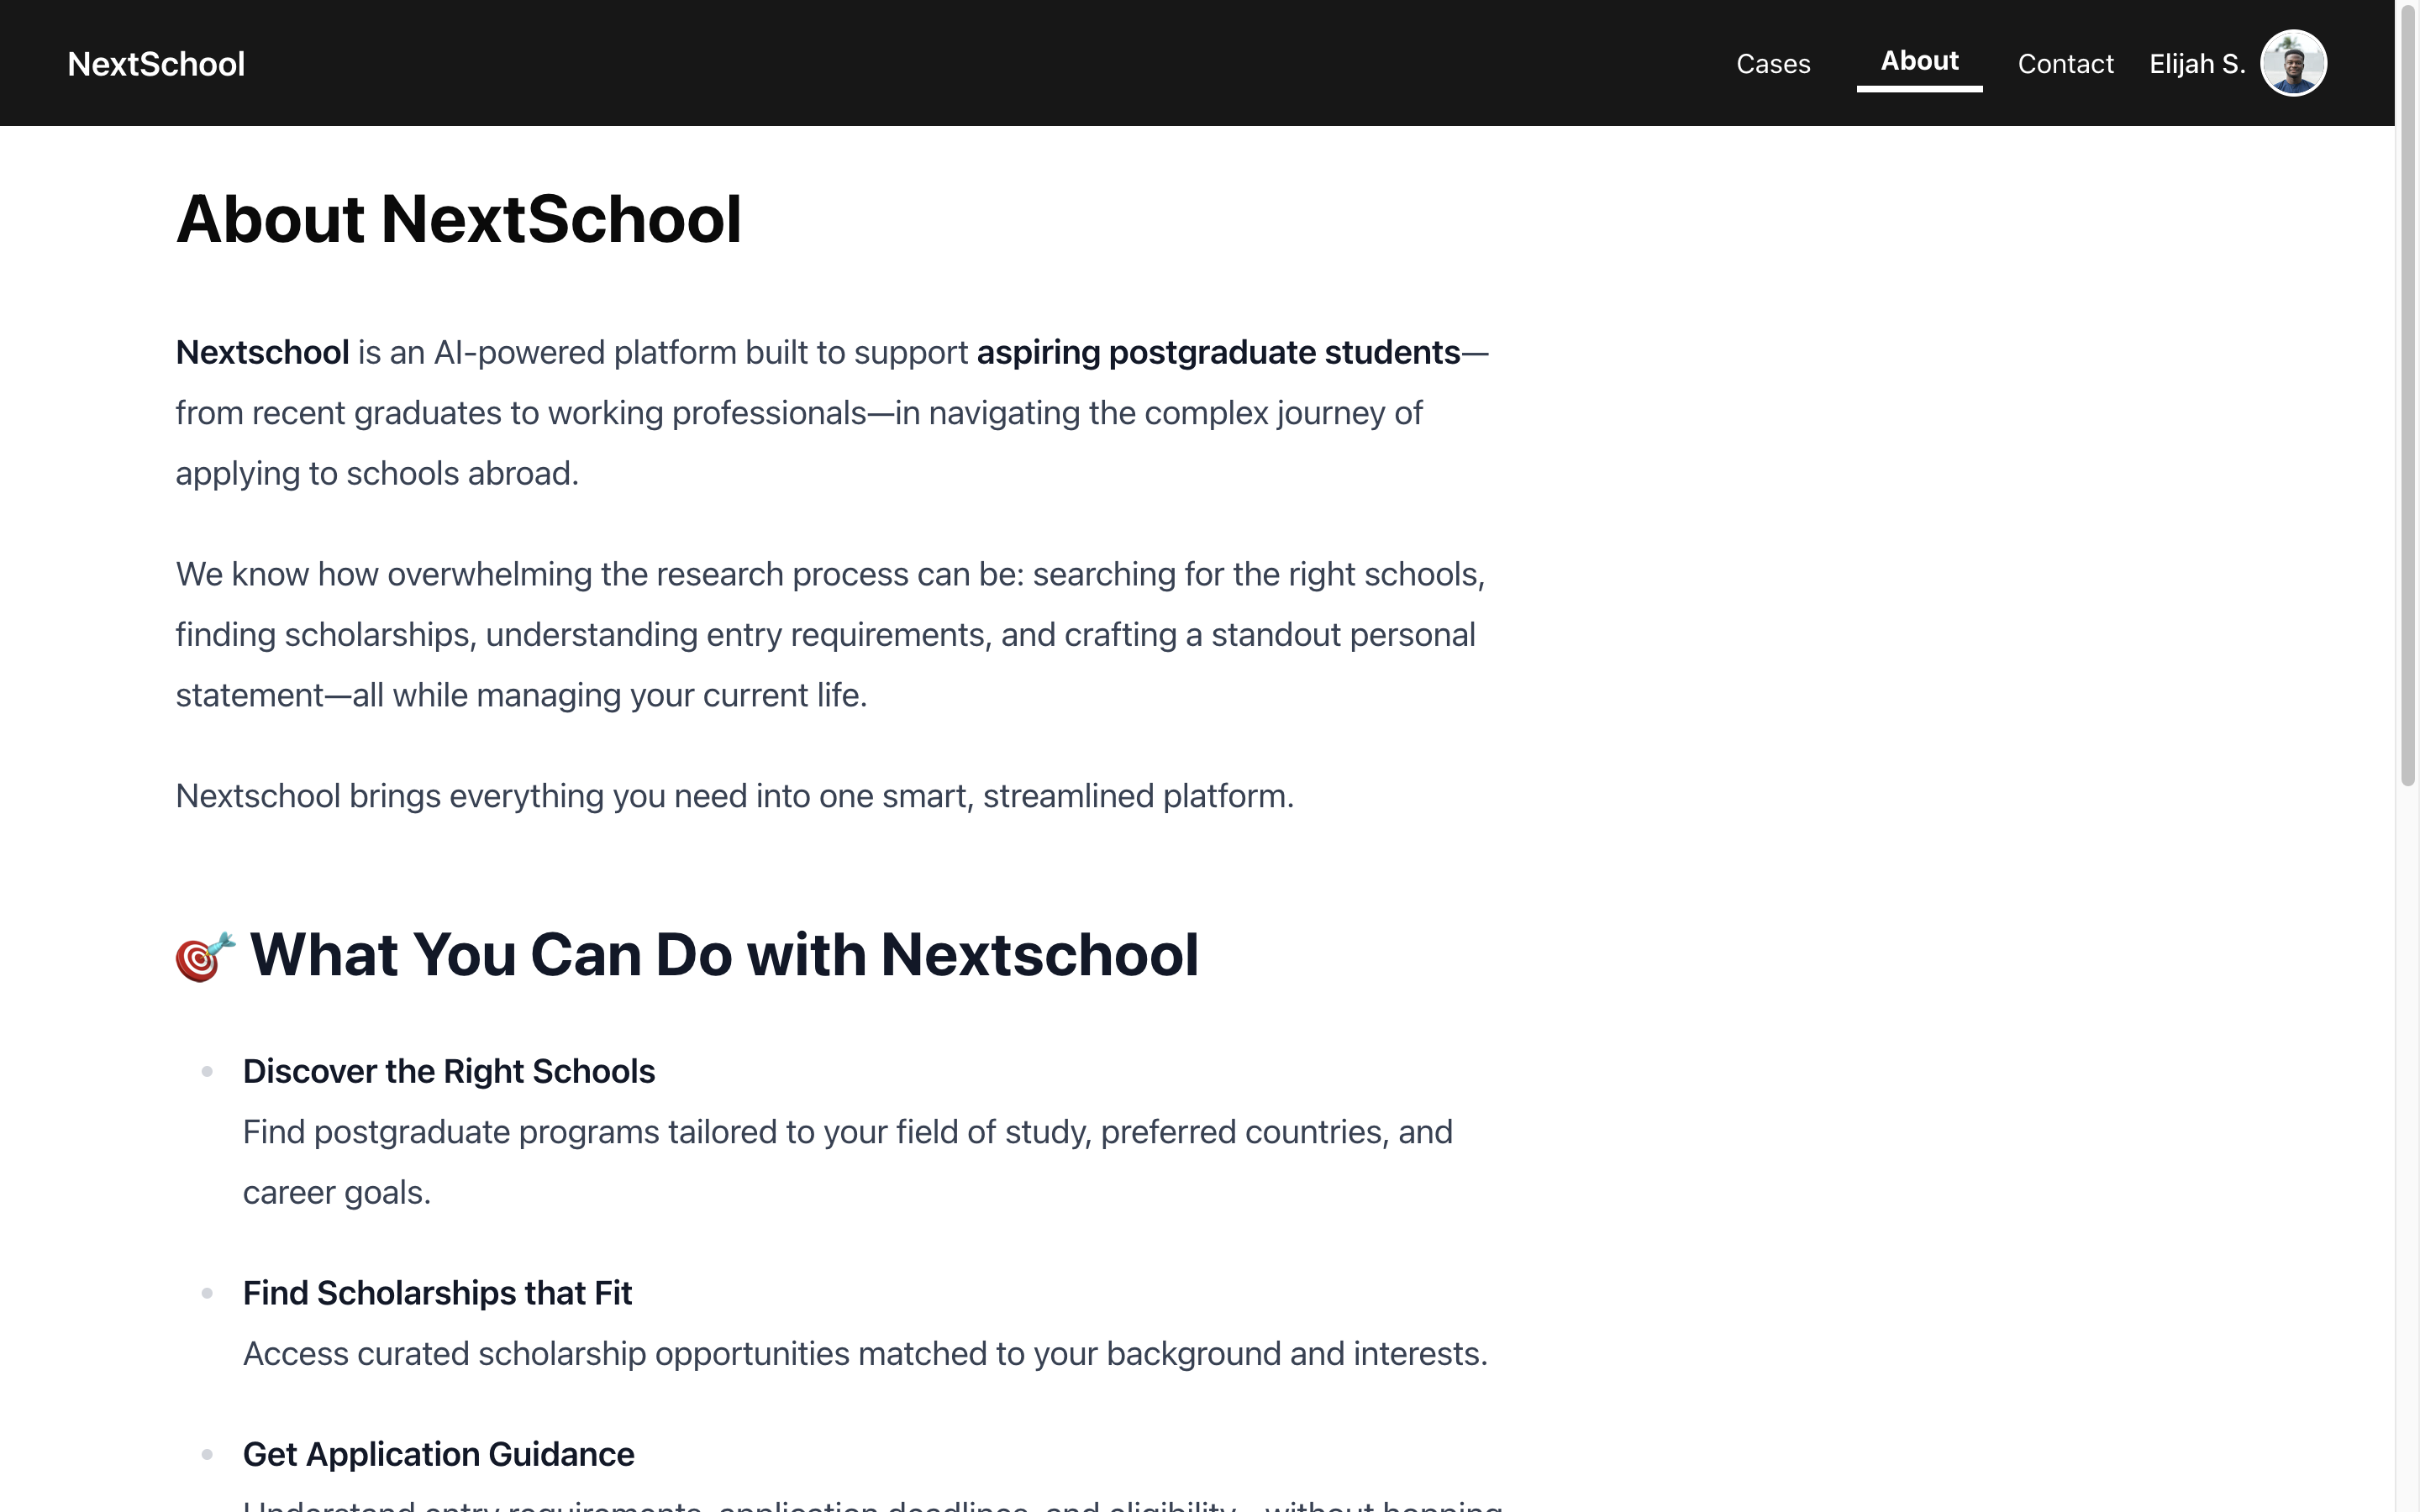Open the user profile avatar
The width and height of the screenshot is (2420, 1512).
(2292, 63)
